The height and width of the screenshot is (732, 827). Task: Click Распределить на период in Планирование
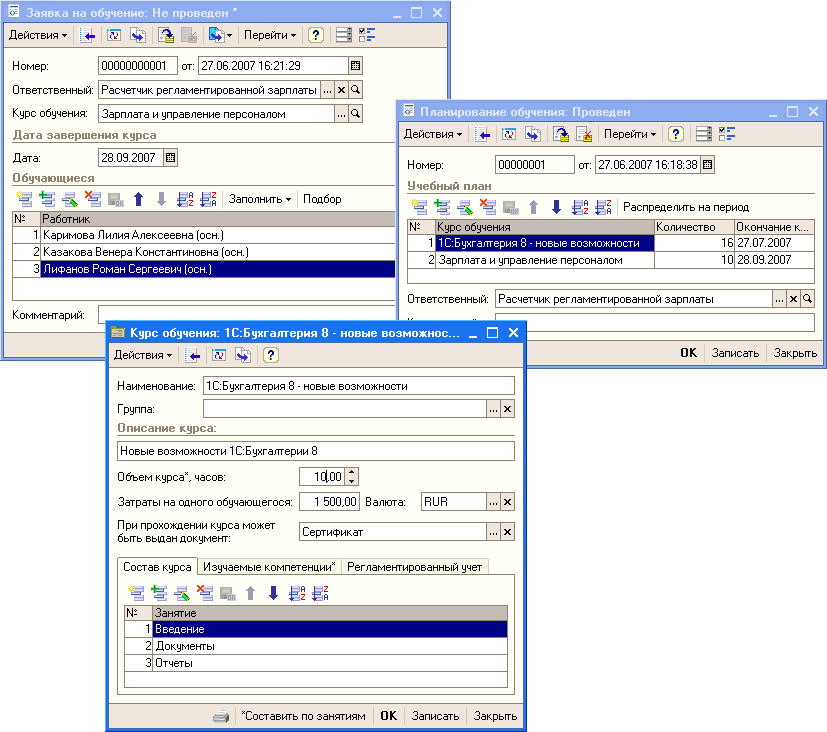click(686, 207)
